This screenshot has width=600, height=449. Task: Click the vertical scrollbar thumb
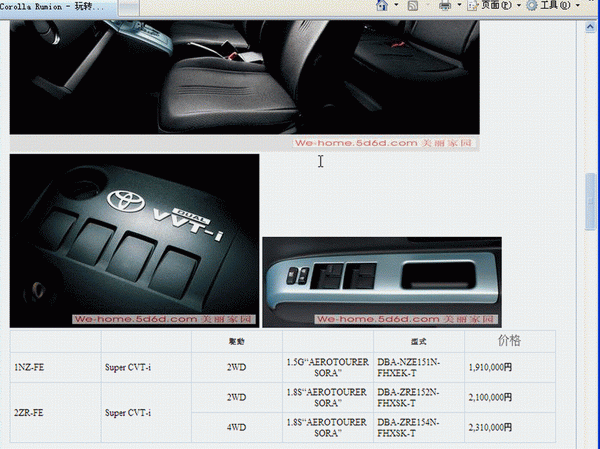(x=590, y=201)
